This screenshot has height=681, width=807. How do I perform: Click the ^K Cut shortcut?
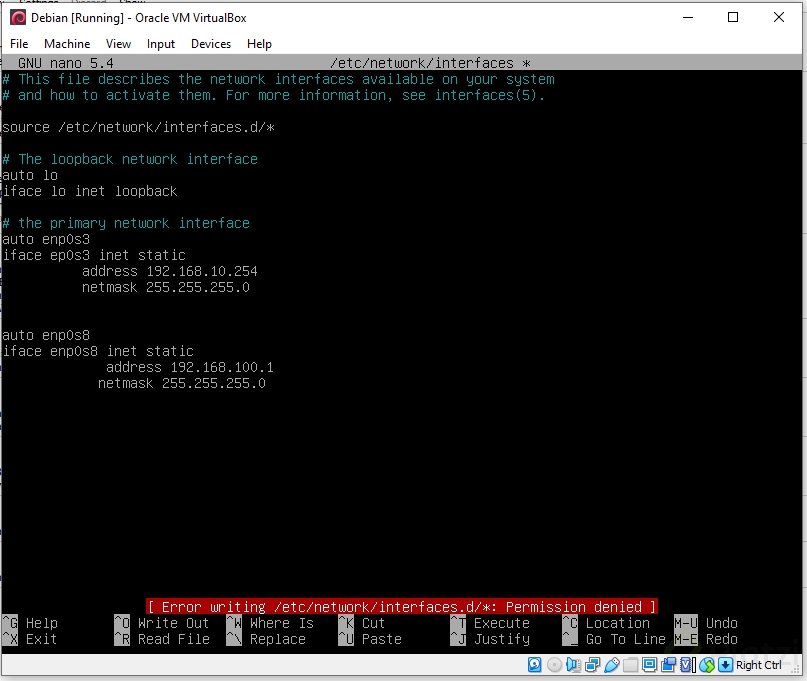pyautogui.click(x=362, y=623)
